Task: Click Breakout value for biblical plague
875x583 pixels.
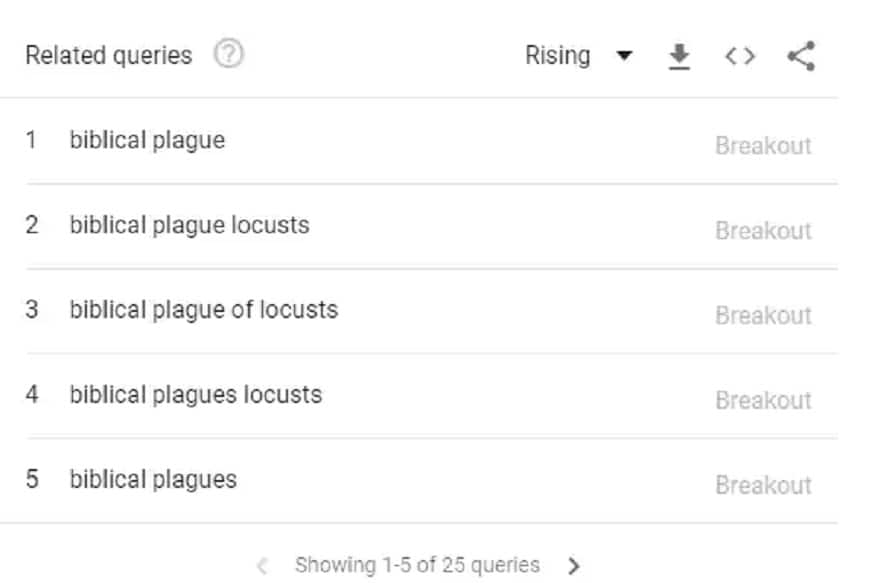Action: point(763,146)
